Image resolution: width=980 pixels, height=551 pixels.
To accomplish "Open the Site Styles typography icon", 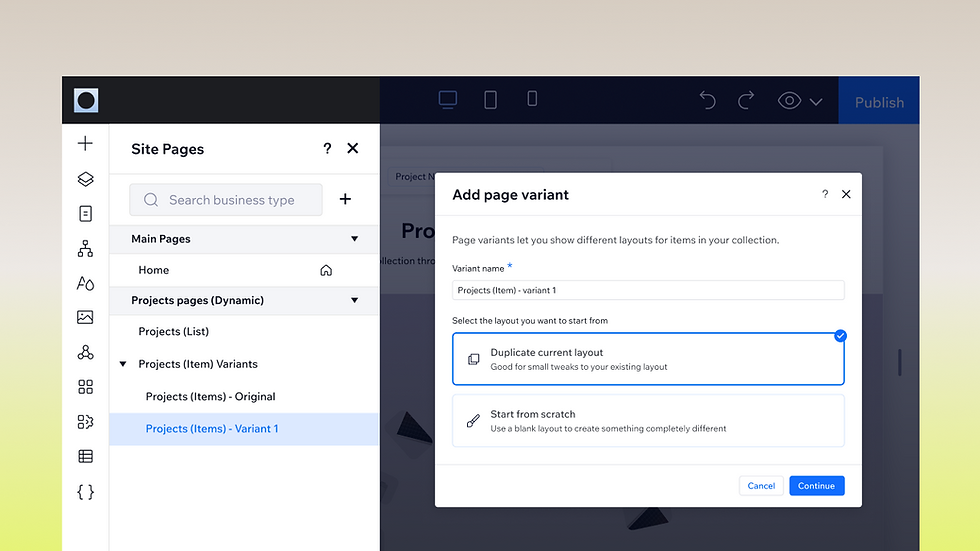I will pos(85,283).
